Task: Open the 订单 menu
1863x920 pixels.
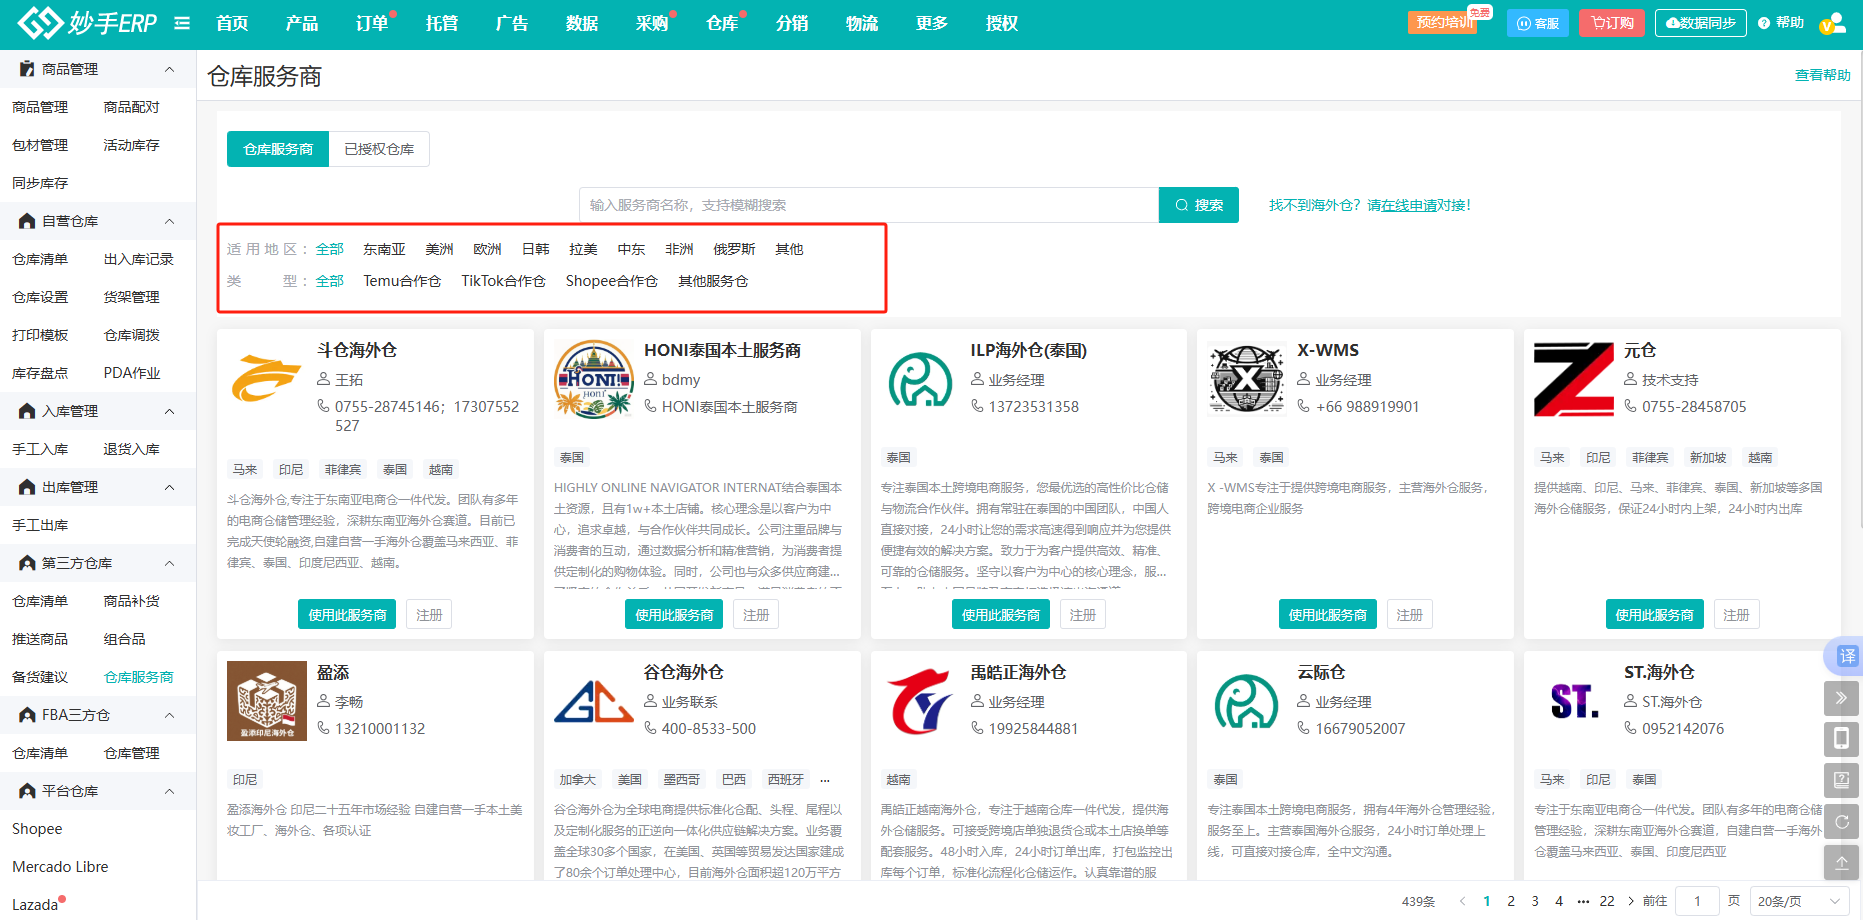Action: click(x=372, y=23)
